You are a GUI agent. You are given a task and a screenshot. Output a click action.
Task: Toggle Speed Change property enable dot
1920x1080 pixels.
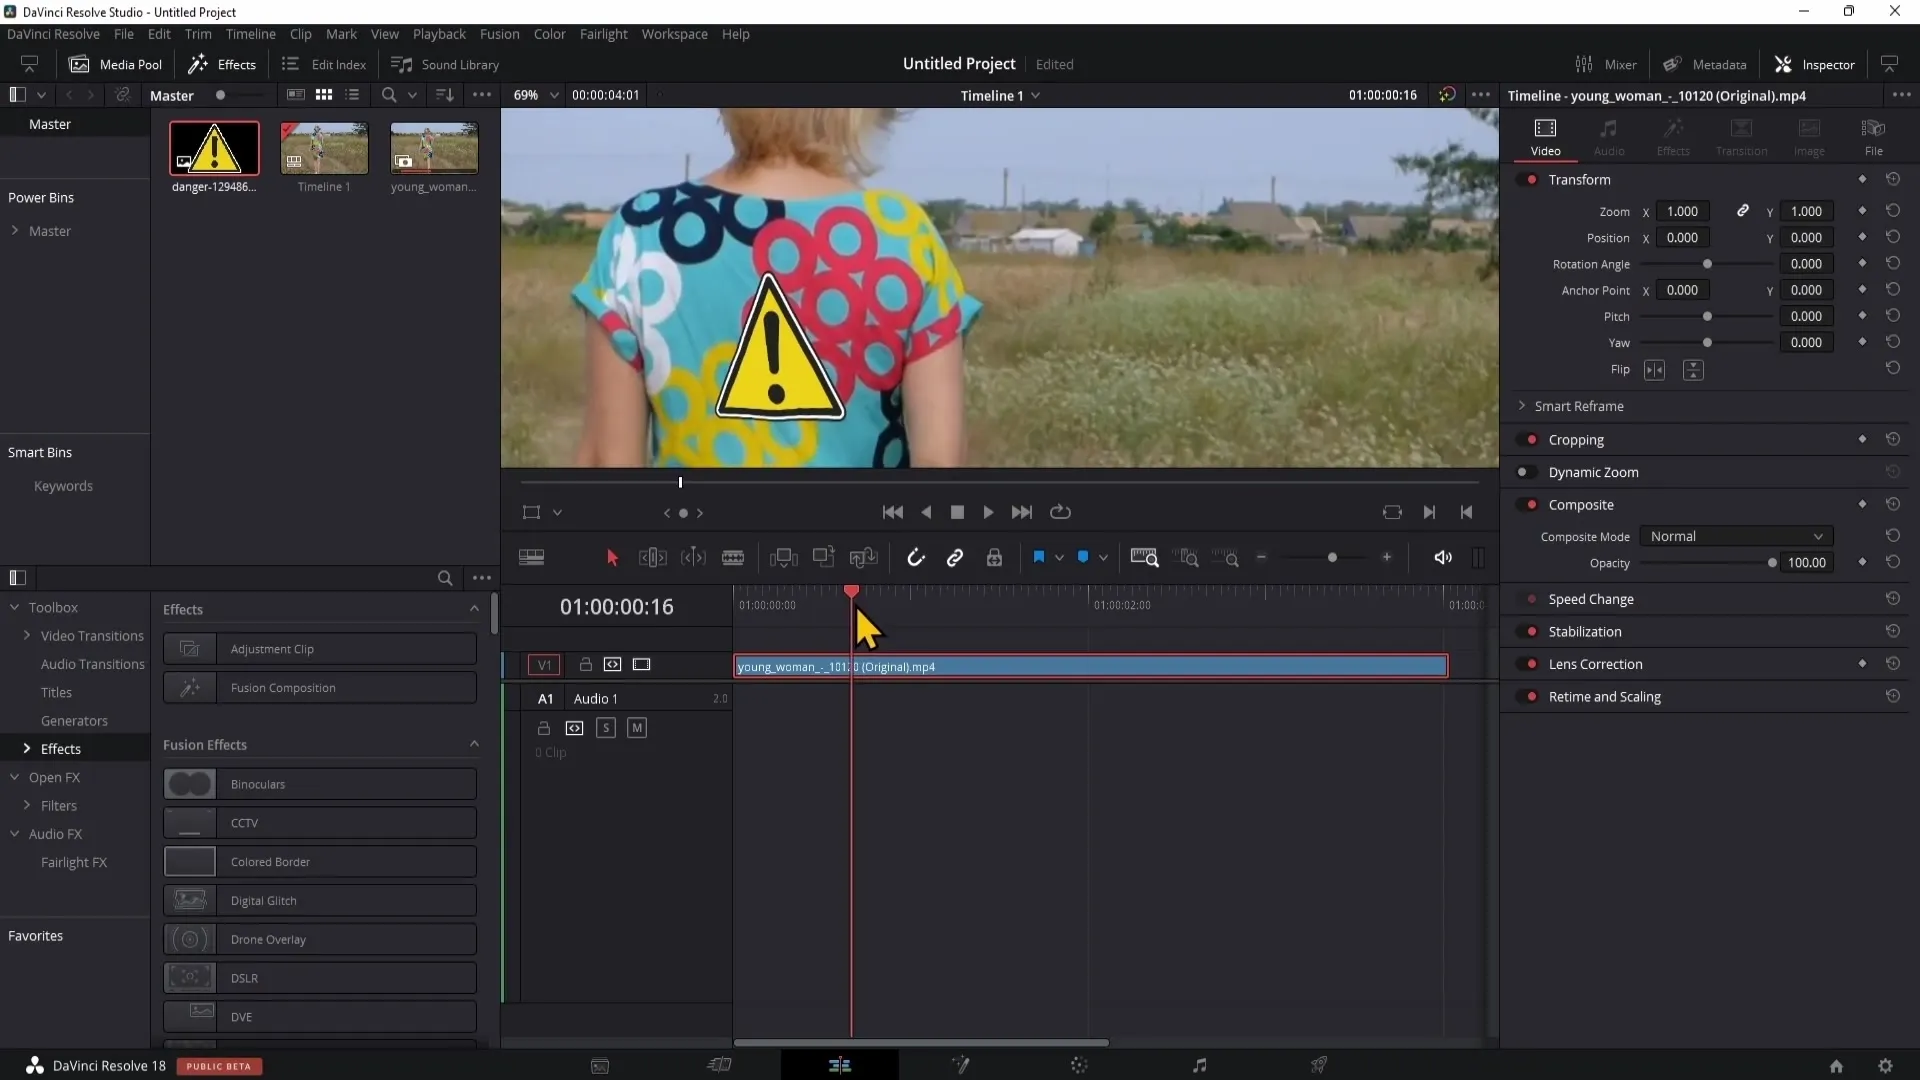pyautogui.click(x=1534, y=599)
